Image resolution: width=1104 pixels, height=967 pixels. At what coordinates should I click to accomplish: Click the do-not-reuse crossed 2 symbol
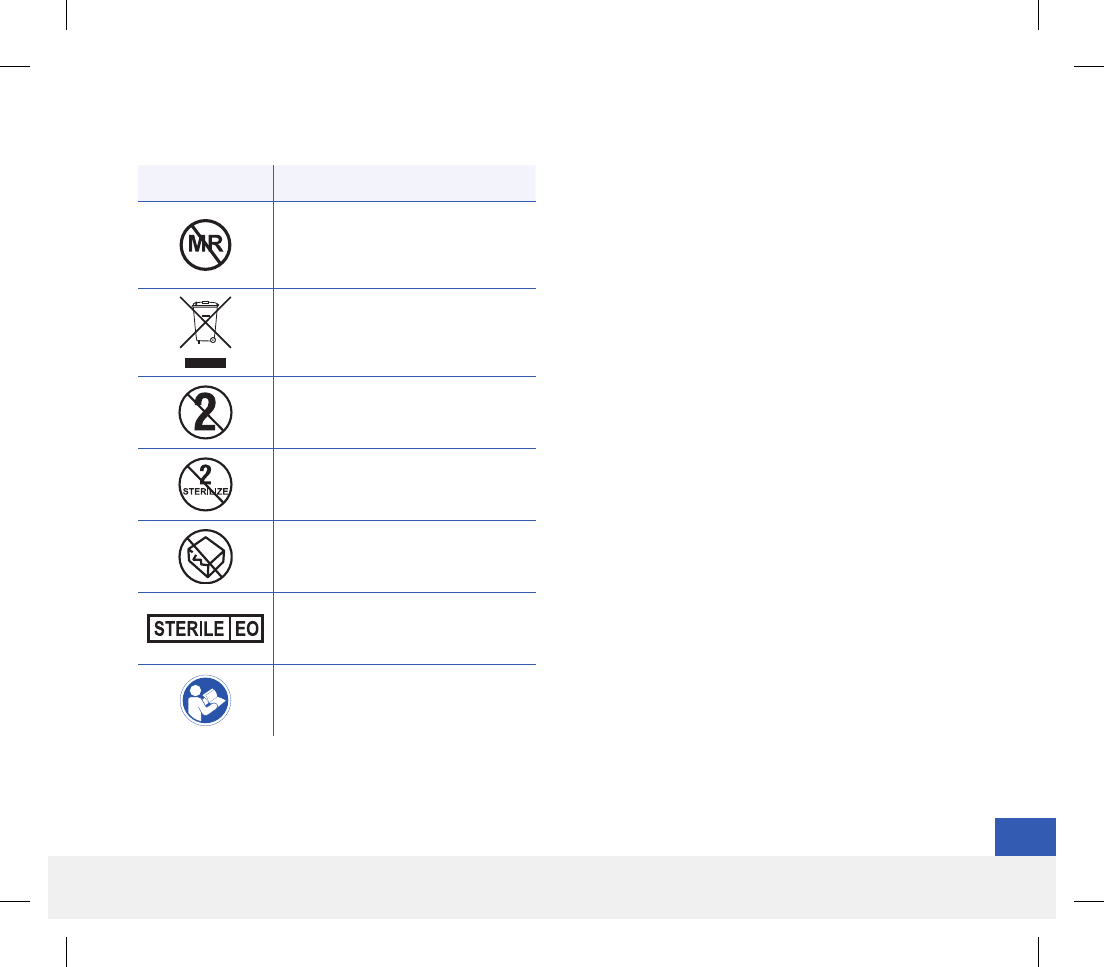(205, 413)
